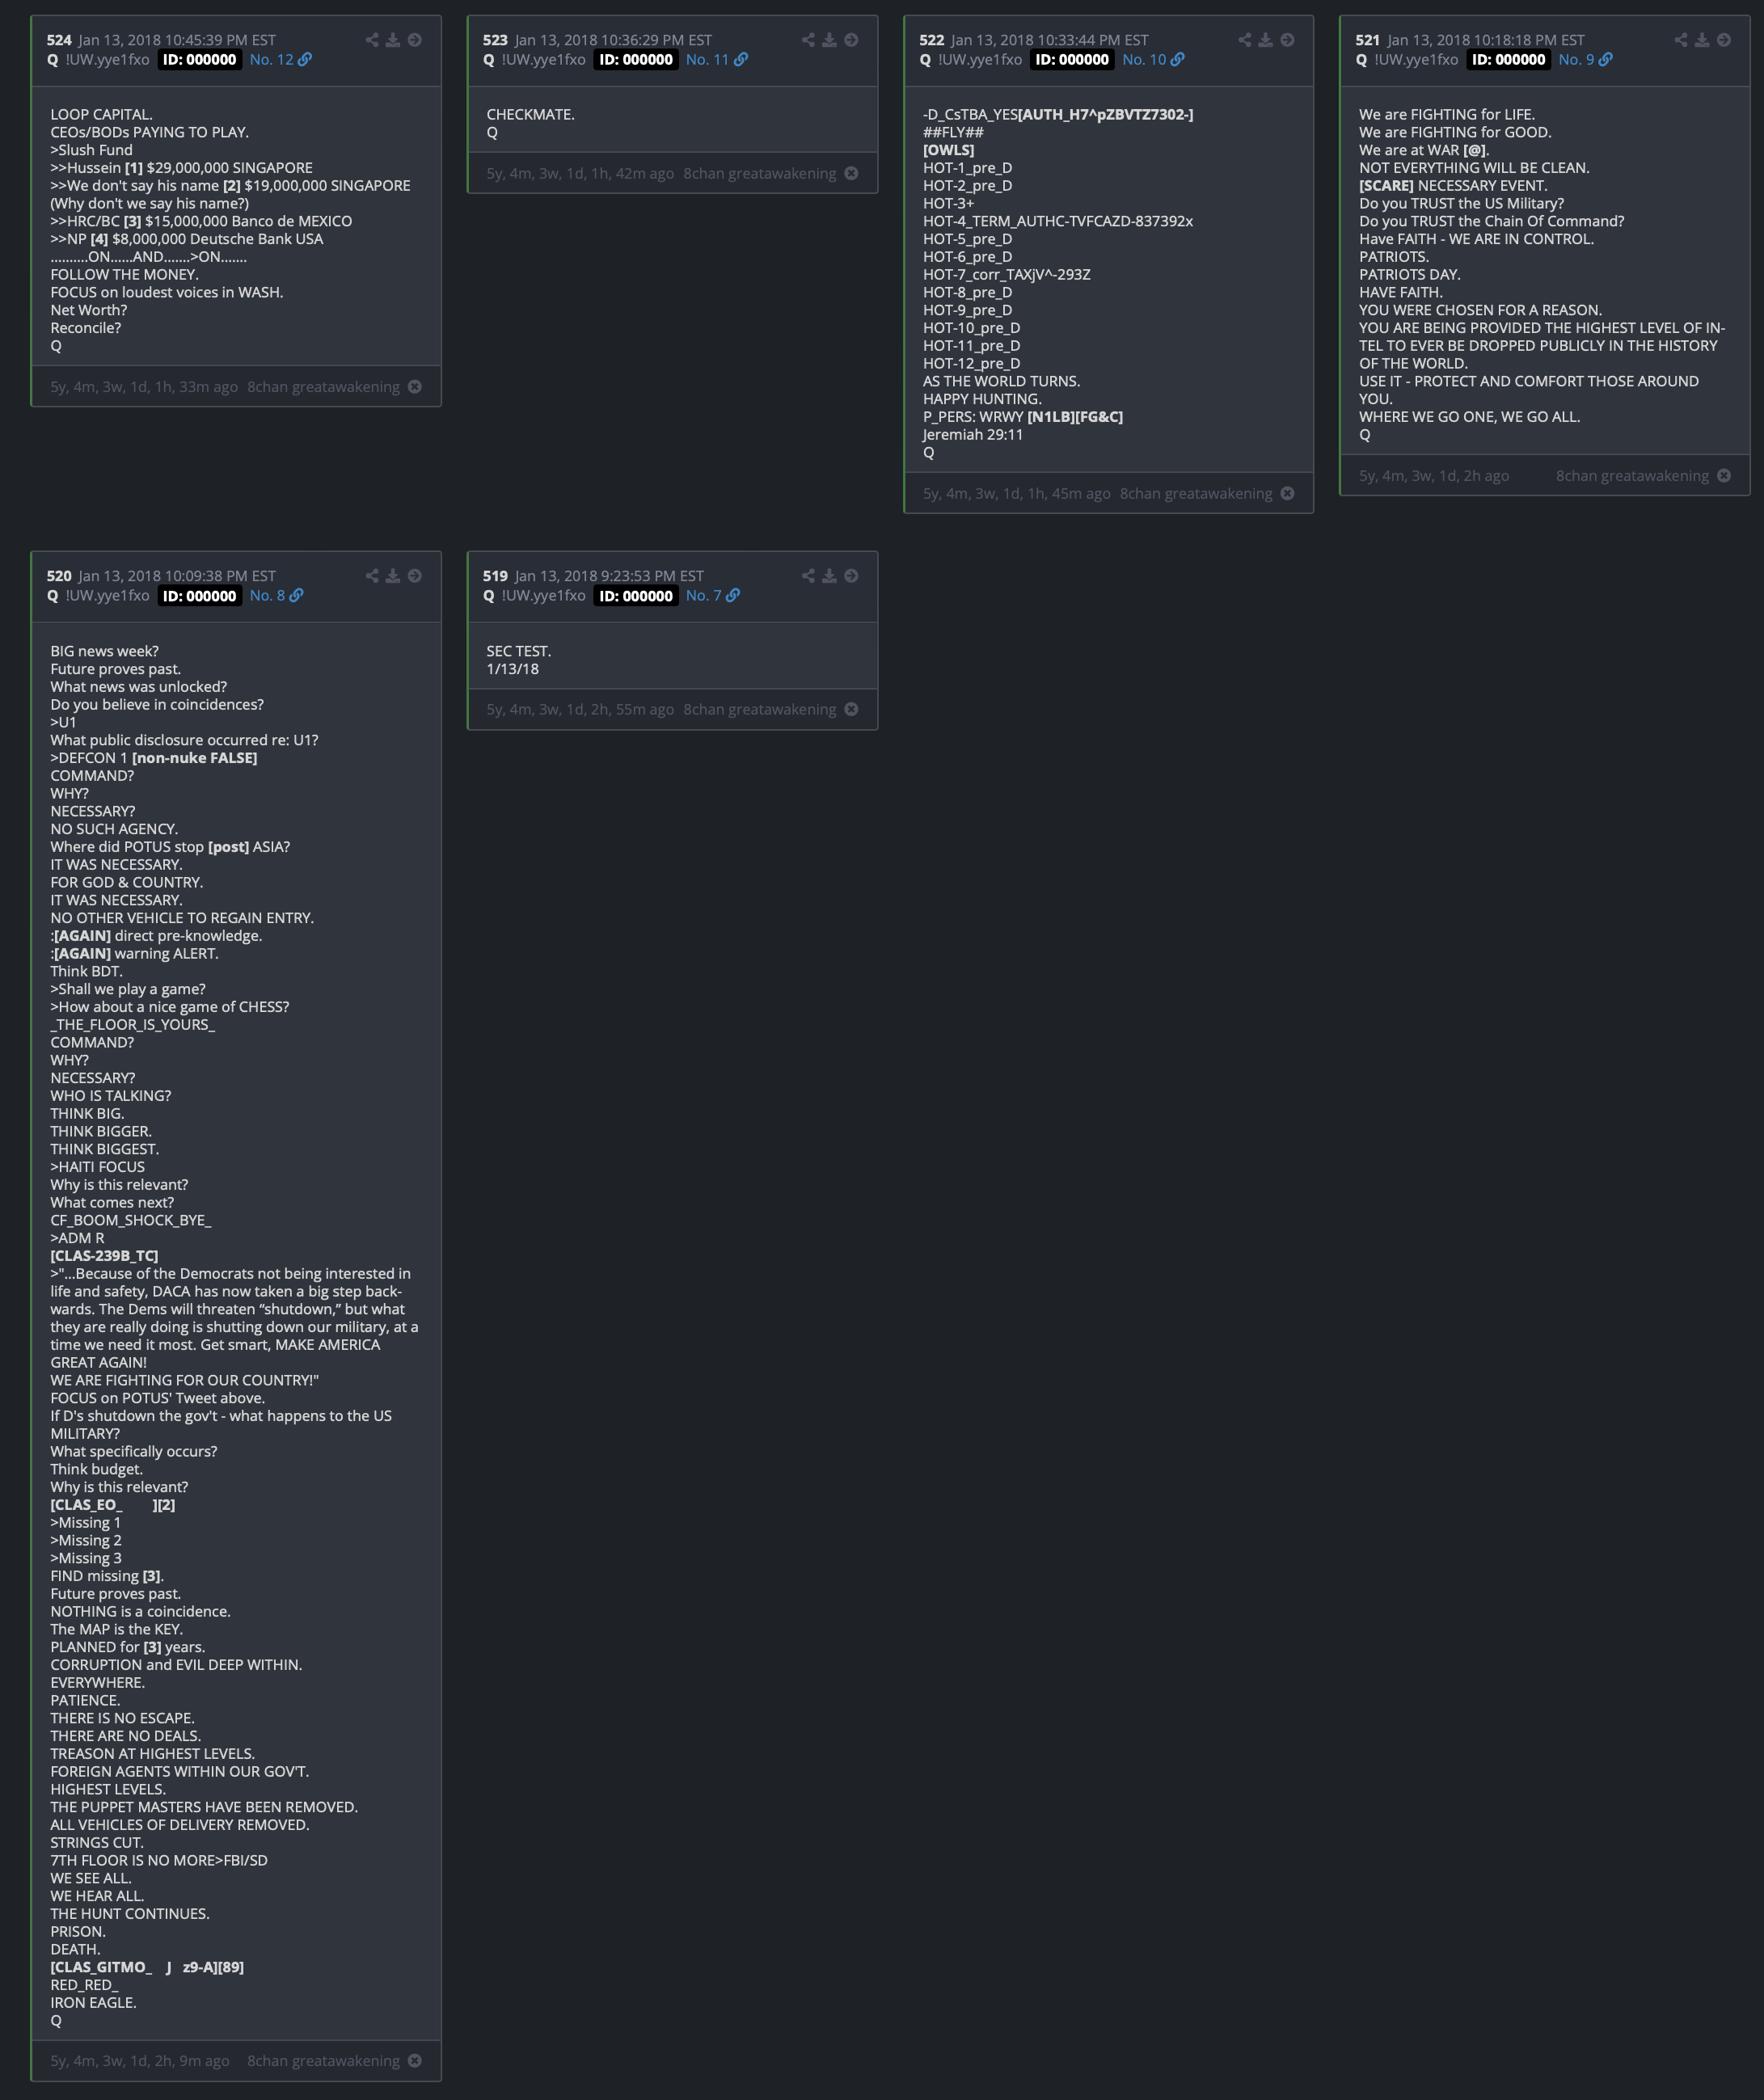
Task: Download post 523 CHECKMATE
Action: [829, 40]
